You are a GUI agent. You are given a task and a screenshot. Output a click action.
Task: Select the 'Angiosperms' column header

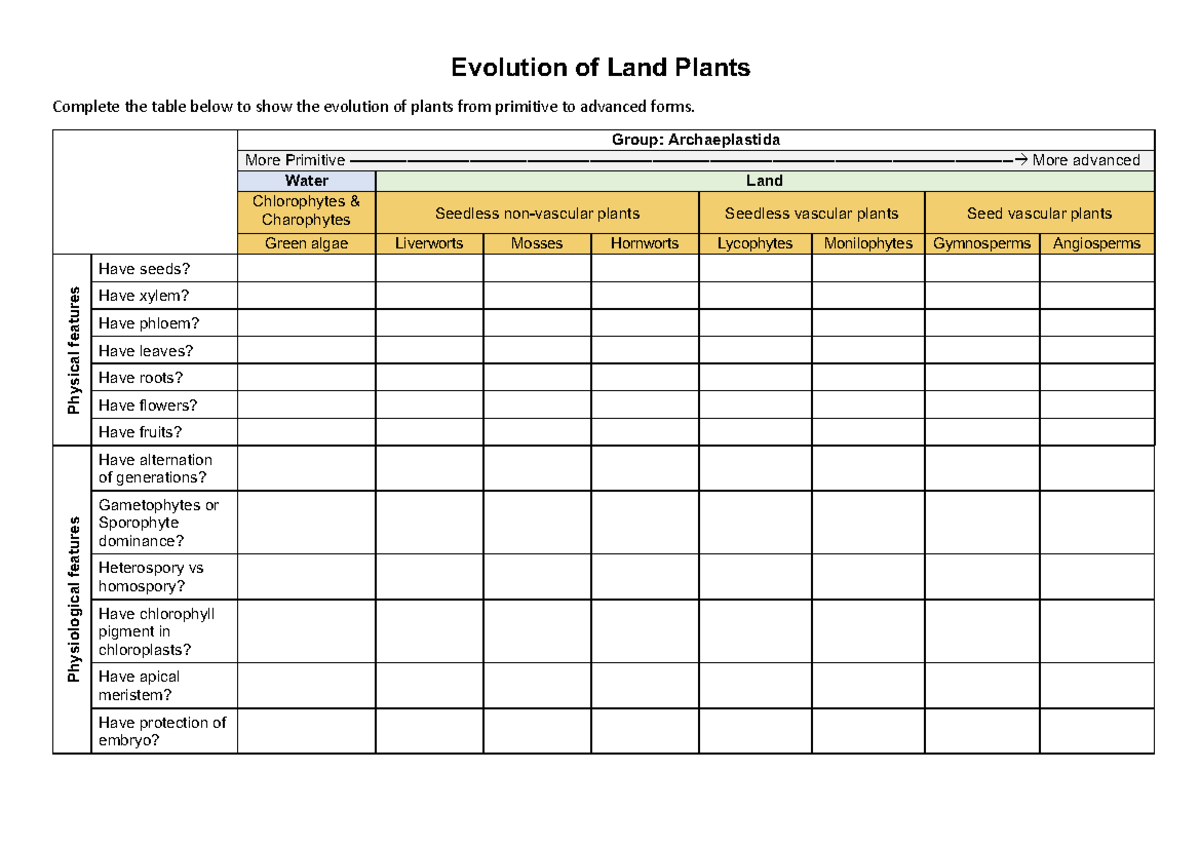point(1097,242)
